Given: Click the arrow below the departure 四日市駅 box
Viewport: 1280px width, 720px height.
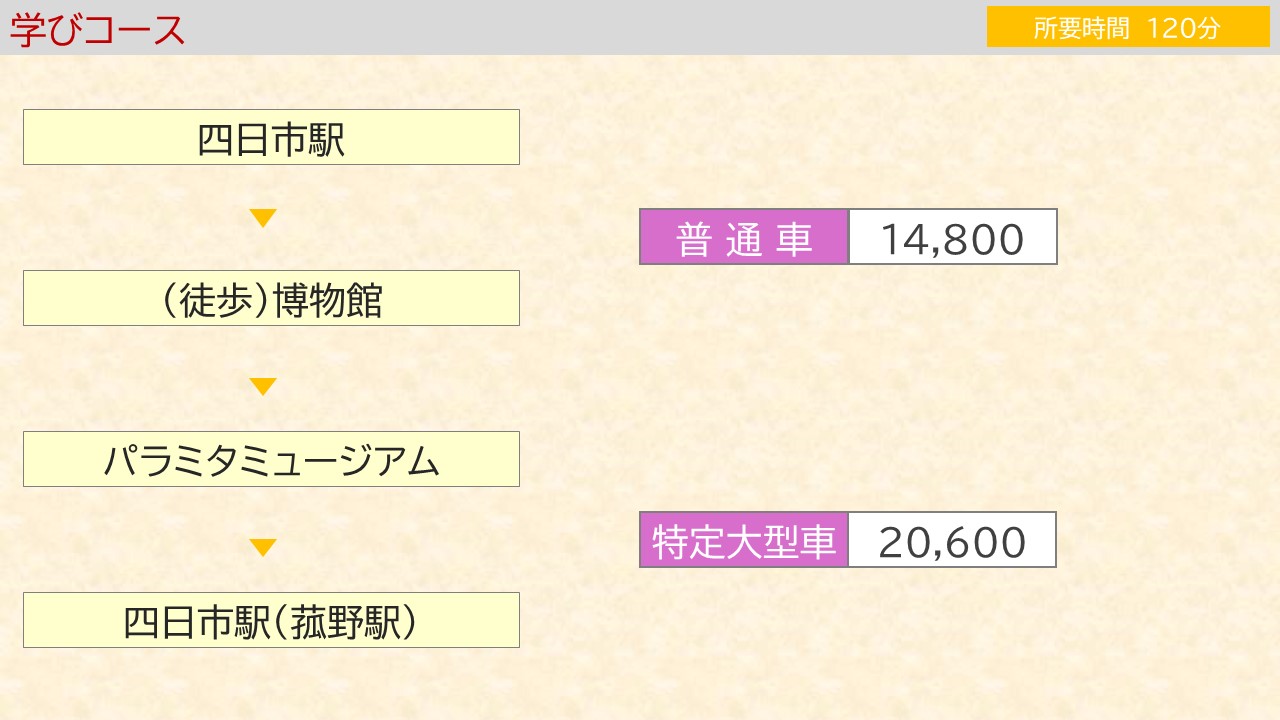Looking at the screenshot, I should (x=263, y=218).
